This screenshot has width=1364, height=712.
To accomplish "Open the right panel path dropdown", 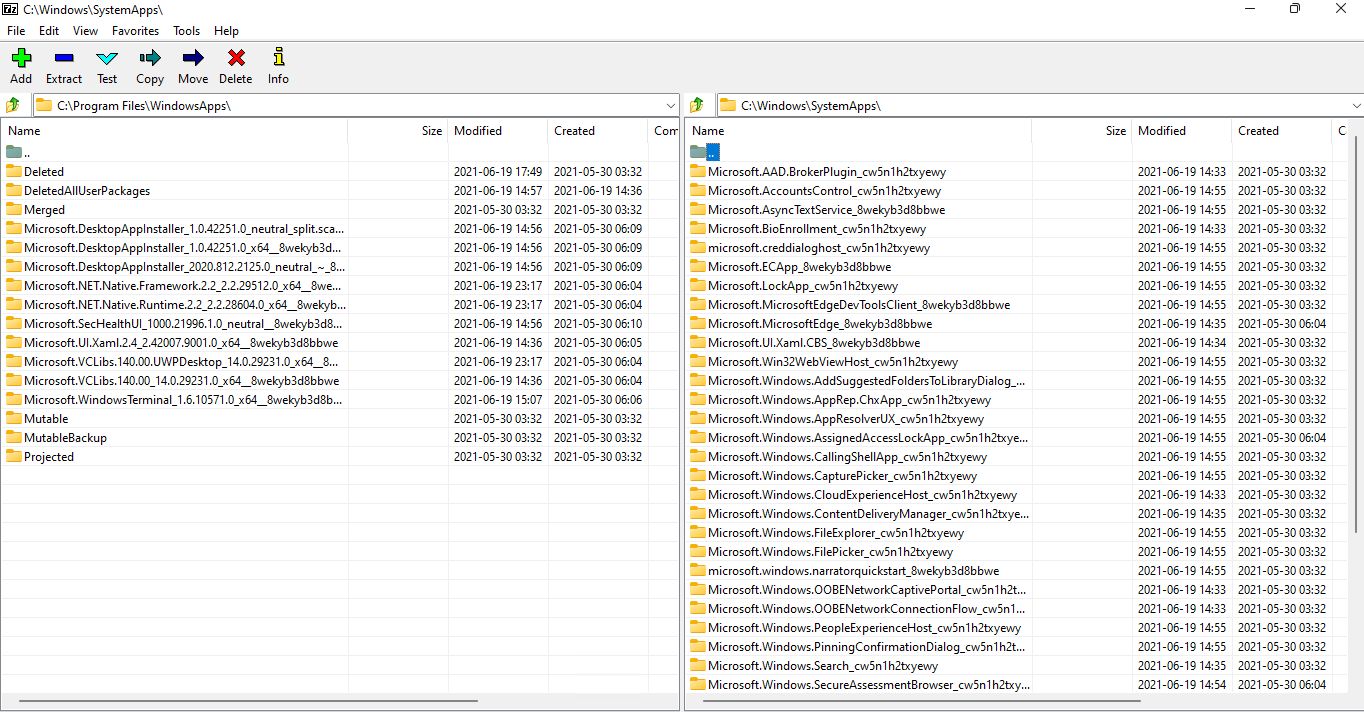I will coord(1355,105).
